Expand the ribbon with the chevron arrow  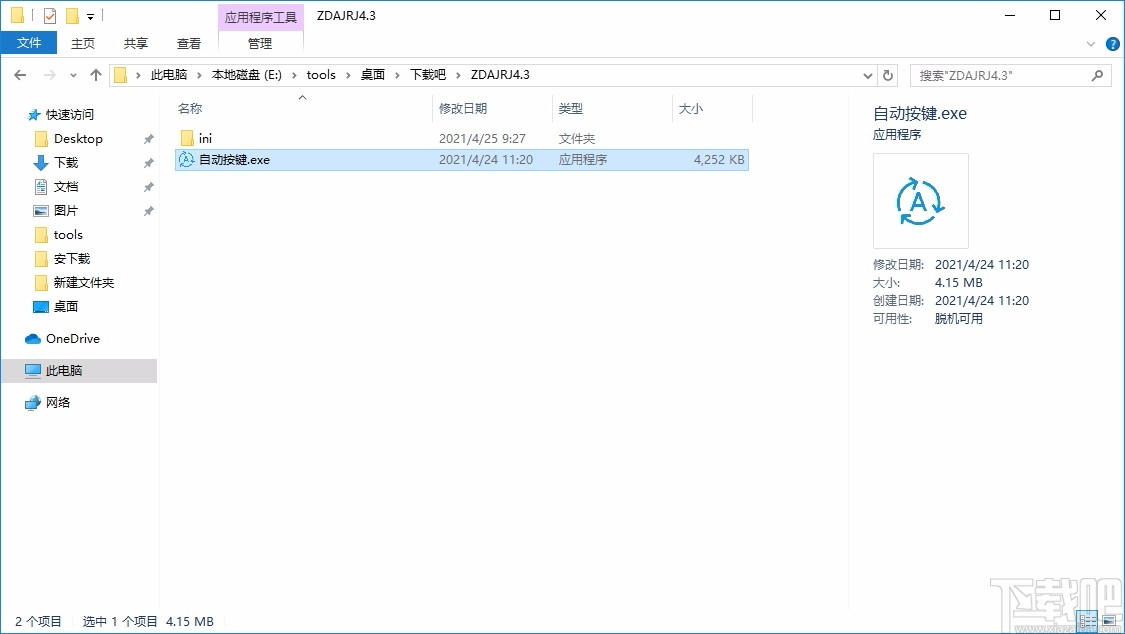pos(1091,43)
